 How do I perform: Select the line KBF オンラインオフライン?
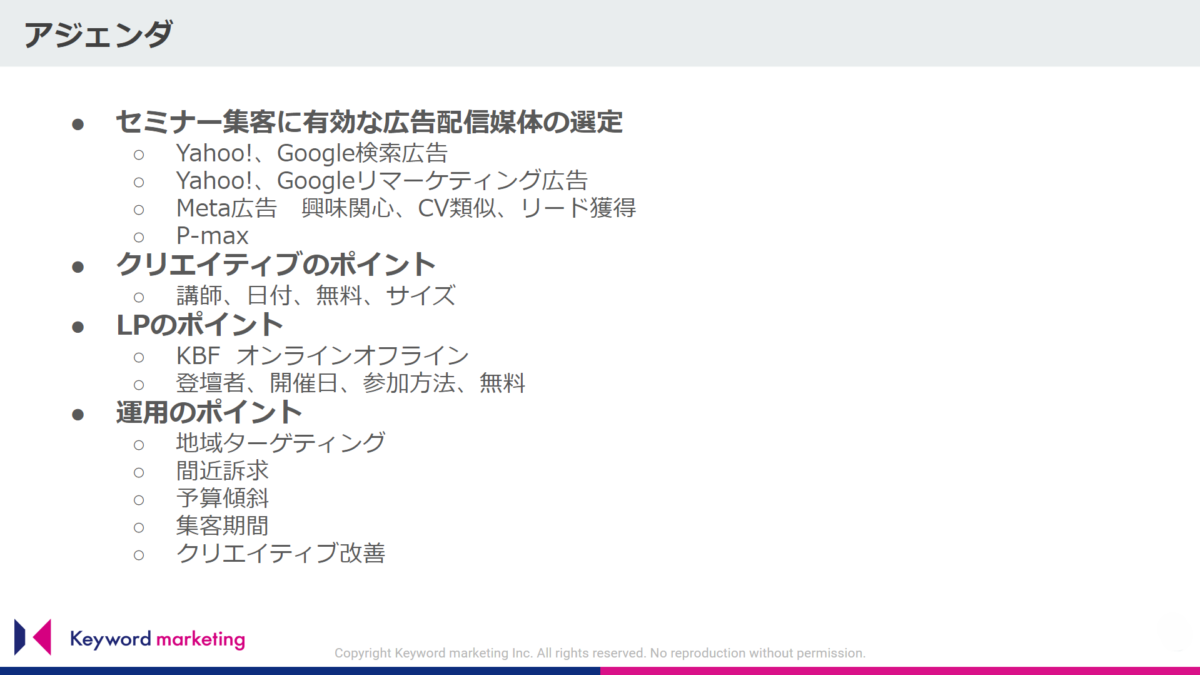pyautogui.click(x=323, y=355)
